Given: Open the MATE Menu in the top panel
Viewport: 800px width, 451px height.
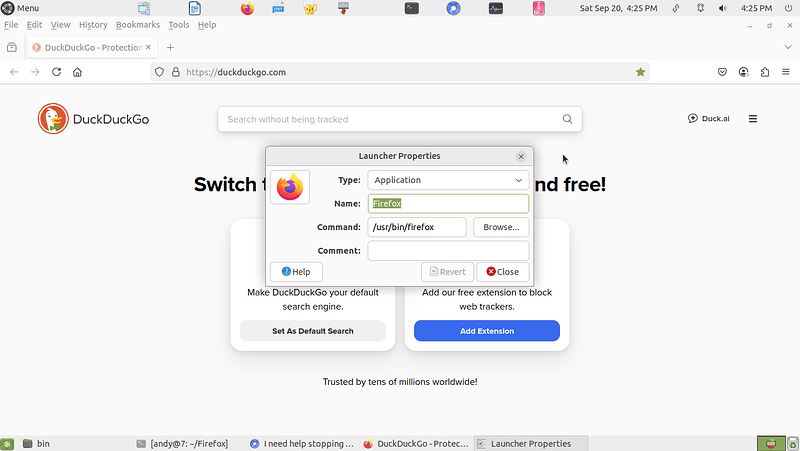Looking at the screenshot, I should (x=20, y=8).
